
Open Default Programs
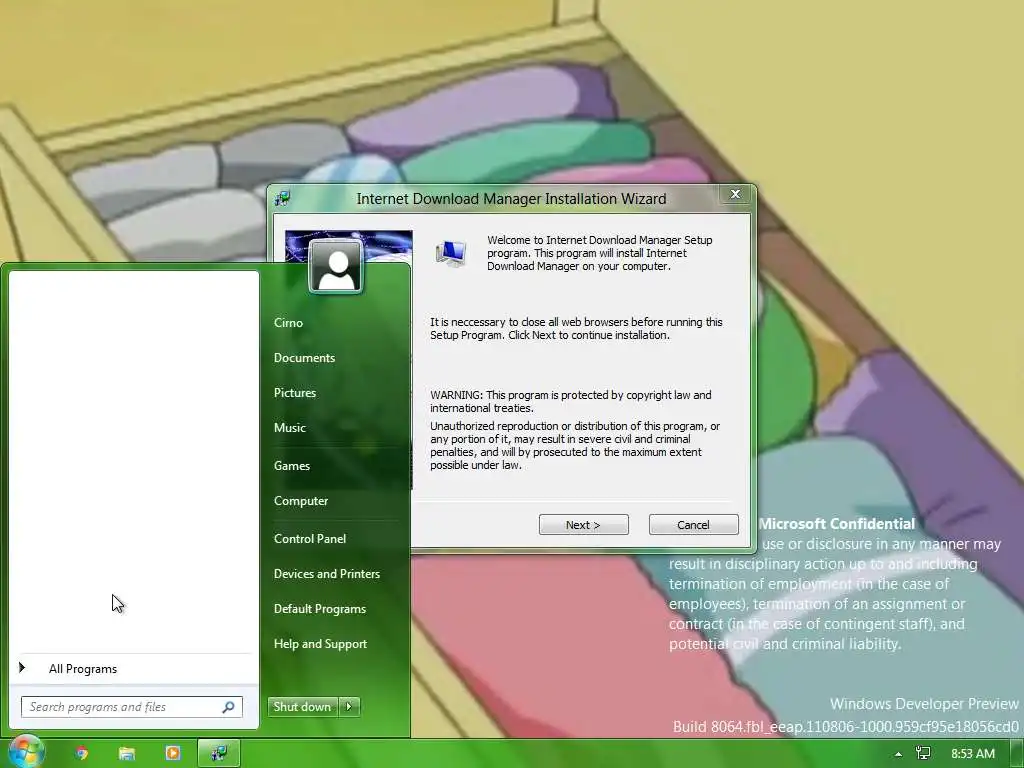coord(319,609)
